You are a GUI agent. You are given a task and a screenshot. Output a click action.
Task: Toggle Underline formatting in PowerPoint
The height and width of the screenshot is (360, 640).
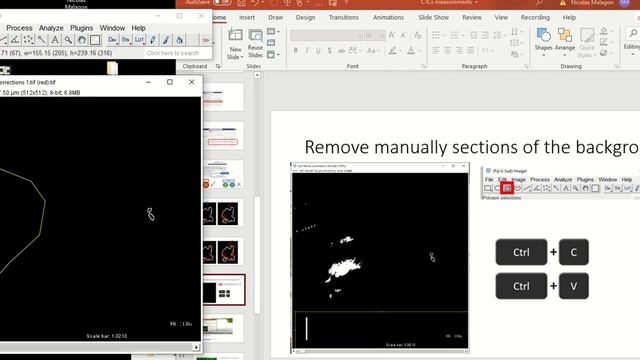click(318, 51)
